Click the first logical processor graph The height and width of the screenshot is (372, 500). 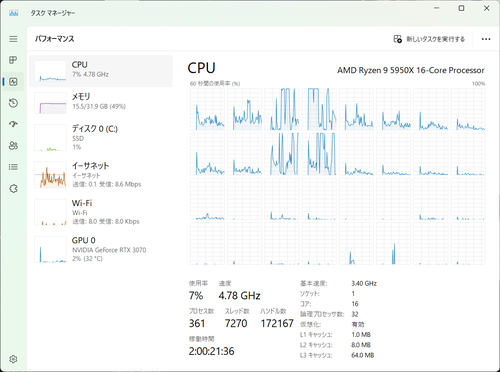(207, 109)
